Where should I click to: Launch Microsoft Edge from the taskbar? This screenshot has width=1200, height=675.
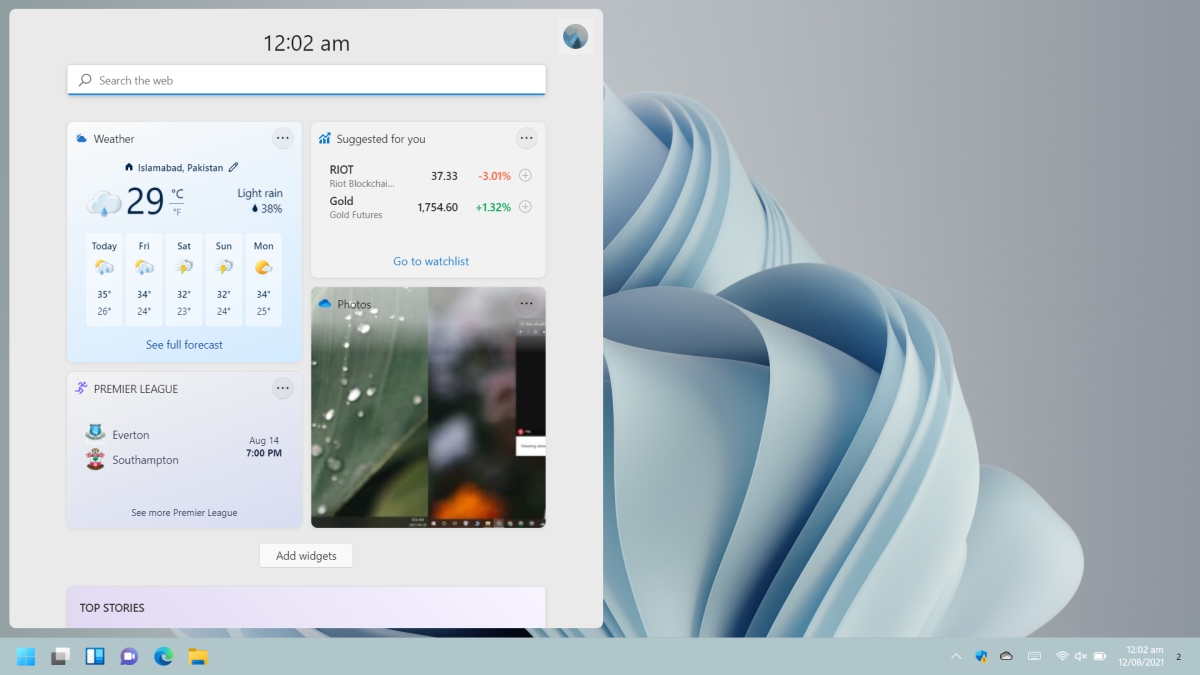(162, 657)
